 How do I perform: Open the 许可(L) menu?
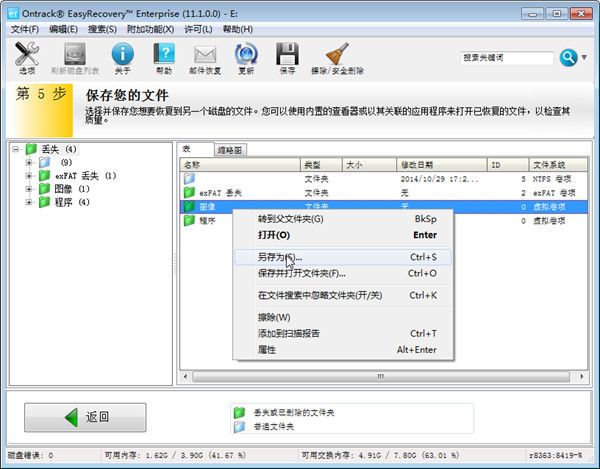[198, 29]
